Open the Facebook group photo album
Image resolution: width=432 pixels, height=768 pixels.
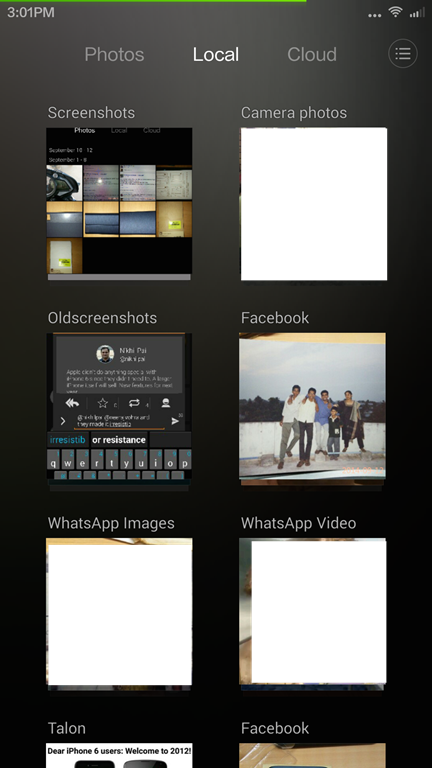312,409
